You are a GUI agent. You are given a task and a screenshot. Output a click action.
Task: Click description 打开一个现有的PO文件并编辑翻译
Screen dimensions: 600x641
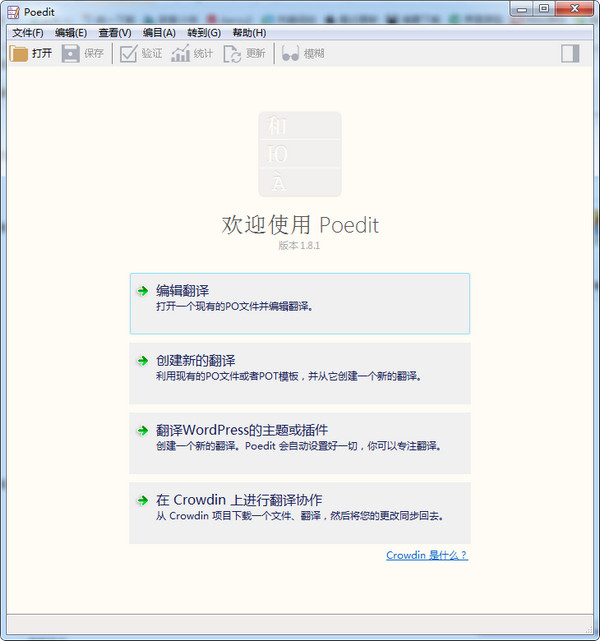pyautogui.click(x=235, y=307)
